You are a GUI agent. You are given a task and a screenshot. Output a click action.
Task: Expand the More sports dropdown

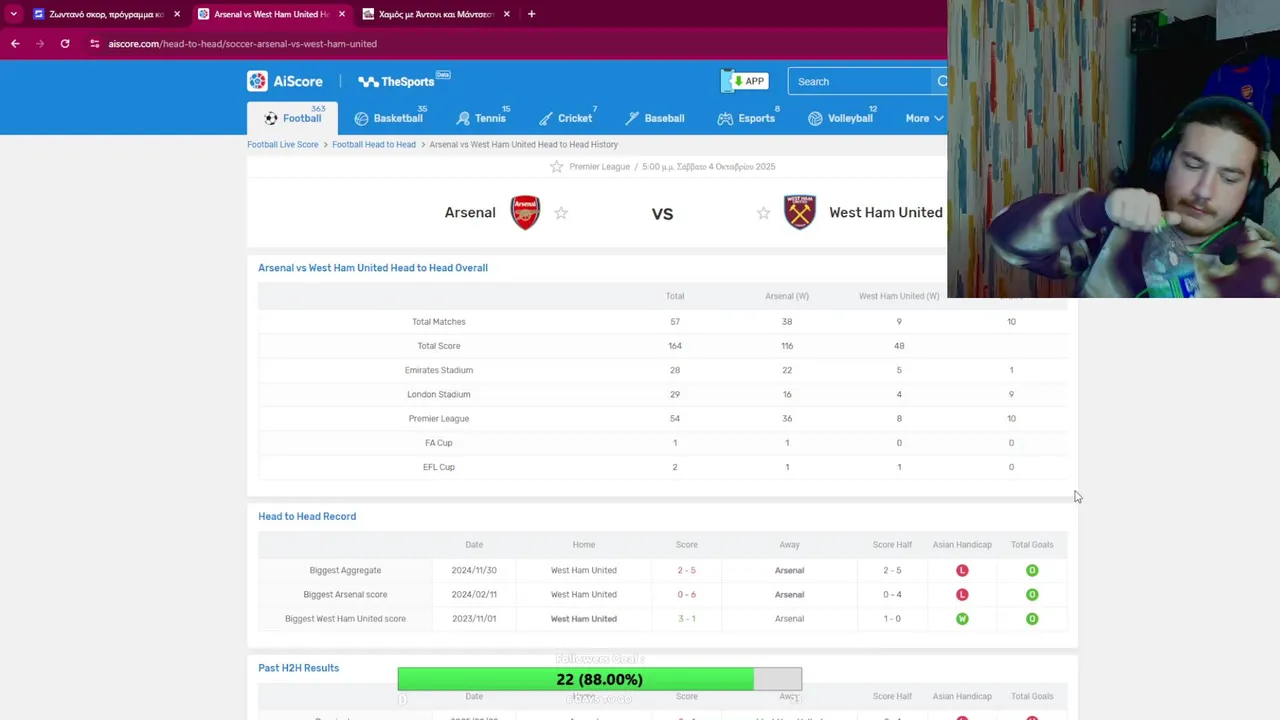tap(924, 118)
